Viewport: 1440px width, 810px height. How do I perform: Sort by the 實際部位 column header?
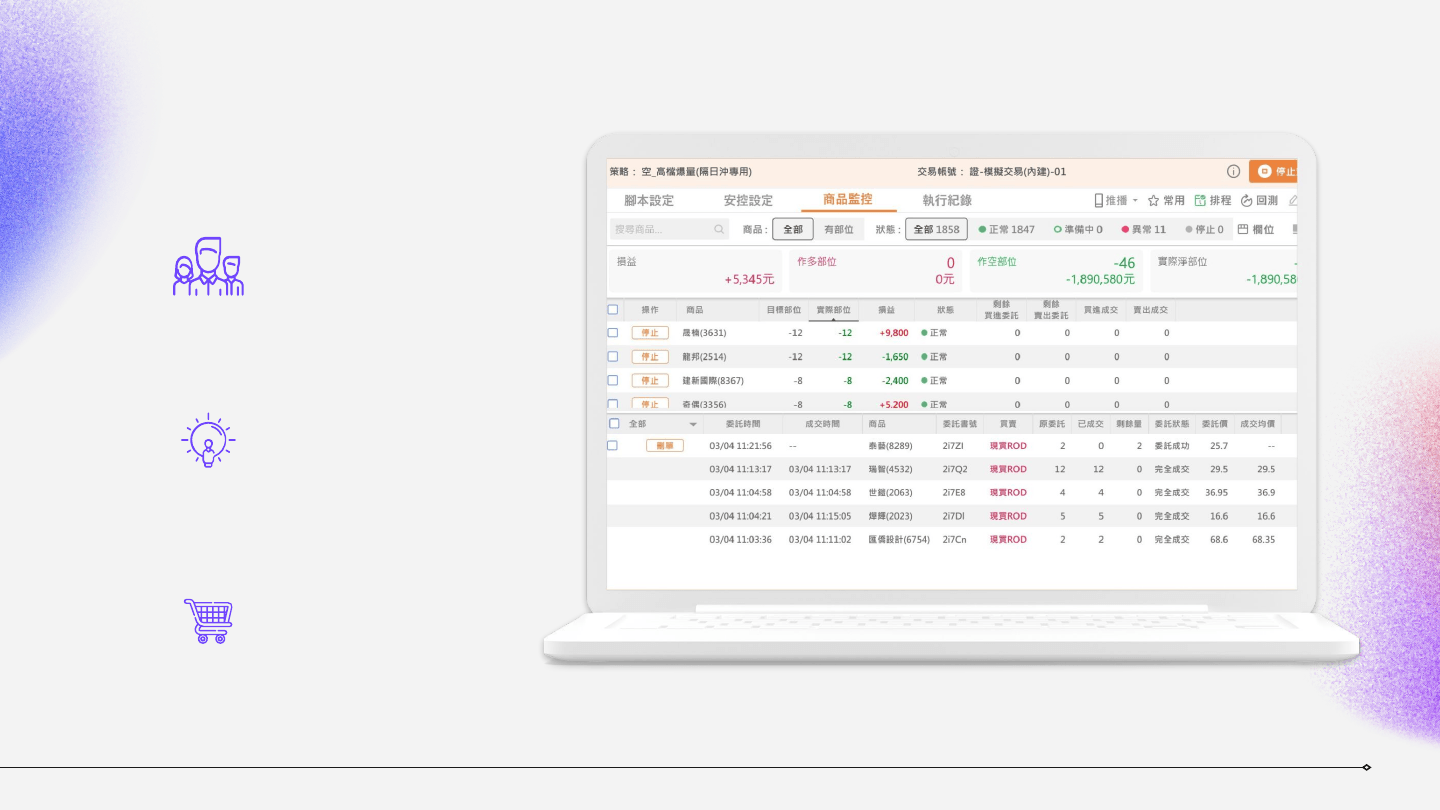point(833,310)
